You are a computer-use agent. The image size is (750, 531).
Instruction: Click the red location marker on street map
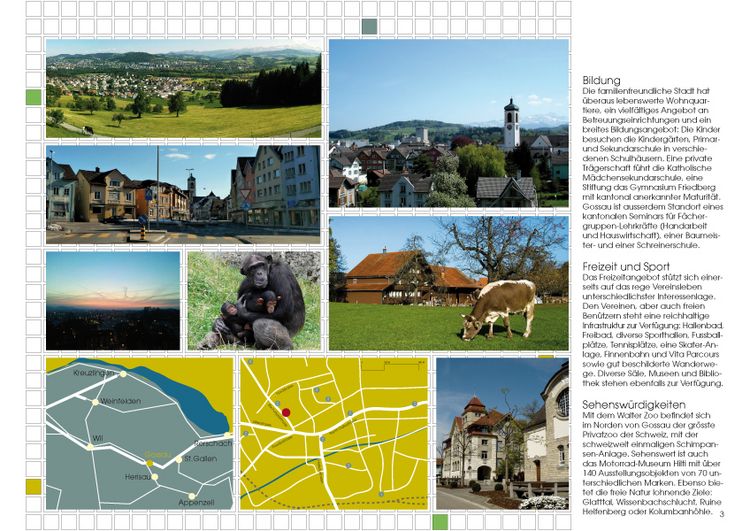pyautogui.click(x=286, y=412)
